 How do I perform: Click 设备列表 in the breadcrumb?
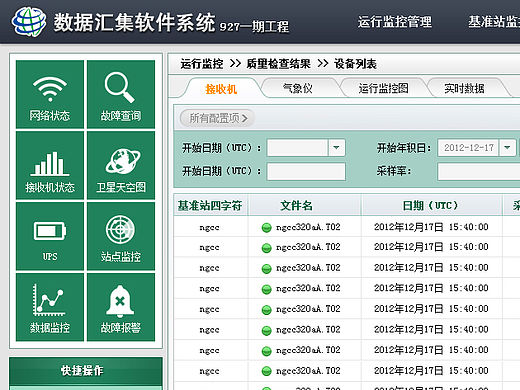[x=355, y=64]
